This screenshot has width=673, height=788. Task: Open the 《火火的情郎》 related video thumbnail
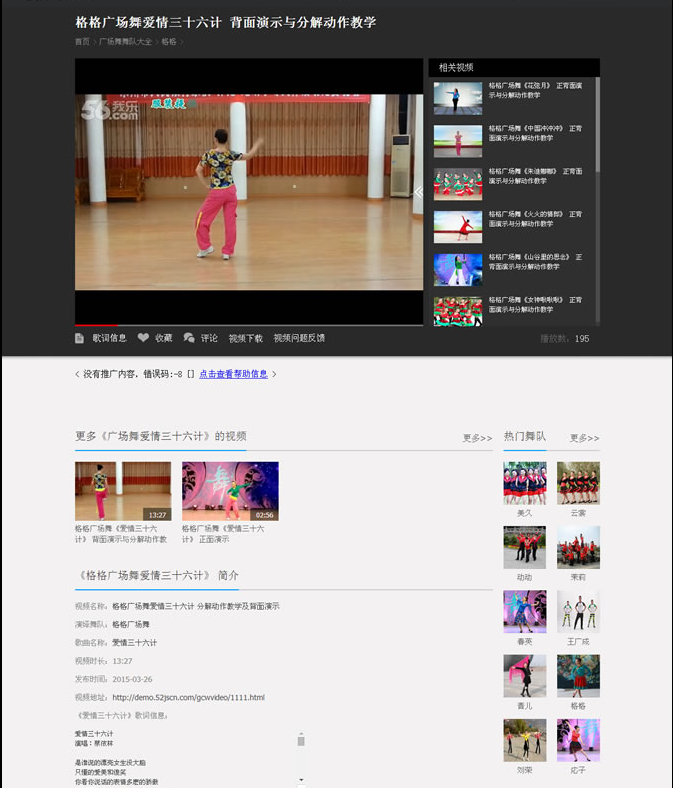coord(458,227)
